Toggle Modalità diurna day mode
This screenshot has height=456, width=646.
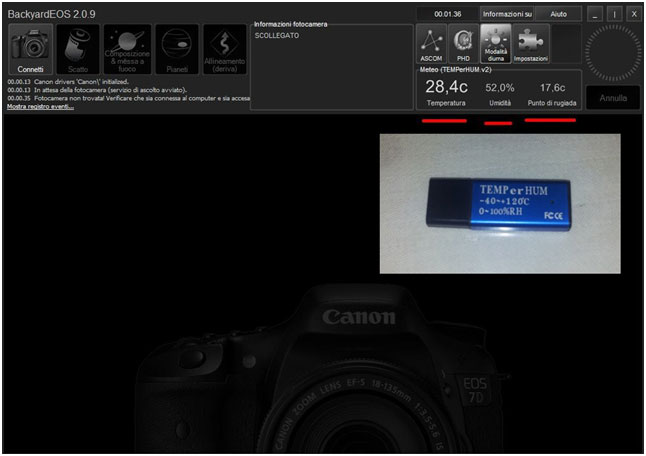point(496,44)
